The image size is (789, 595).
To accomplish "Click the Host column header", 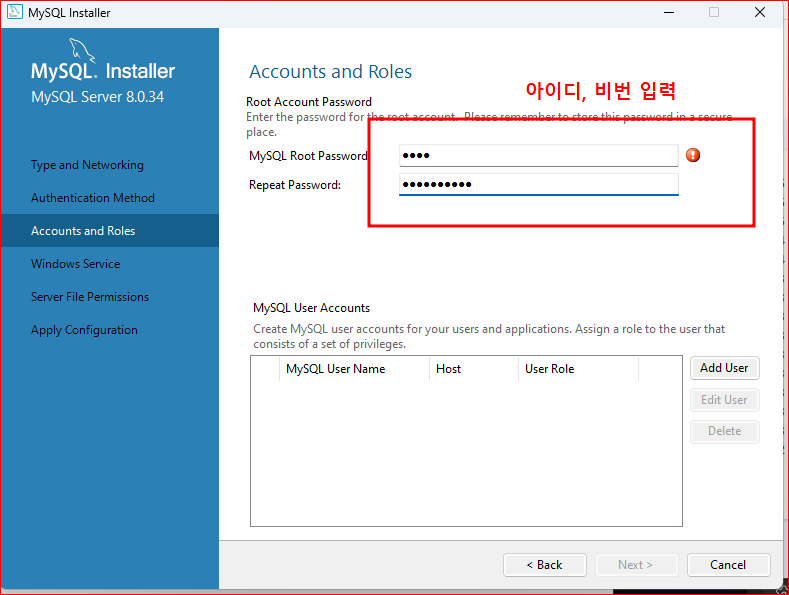I will (x=474, y=369).
